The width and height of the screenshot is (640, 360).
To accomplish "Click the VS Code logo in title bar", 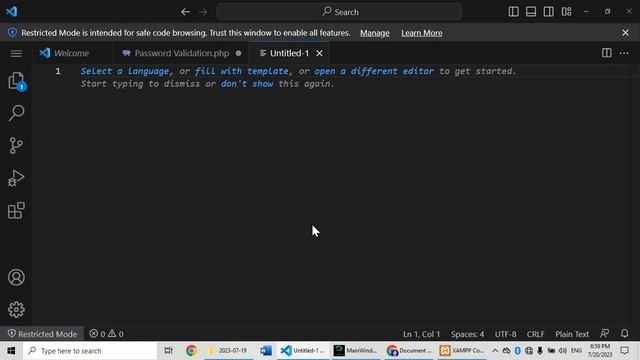I will [12, 11].
